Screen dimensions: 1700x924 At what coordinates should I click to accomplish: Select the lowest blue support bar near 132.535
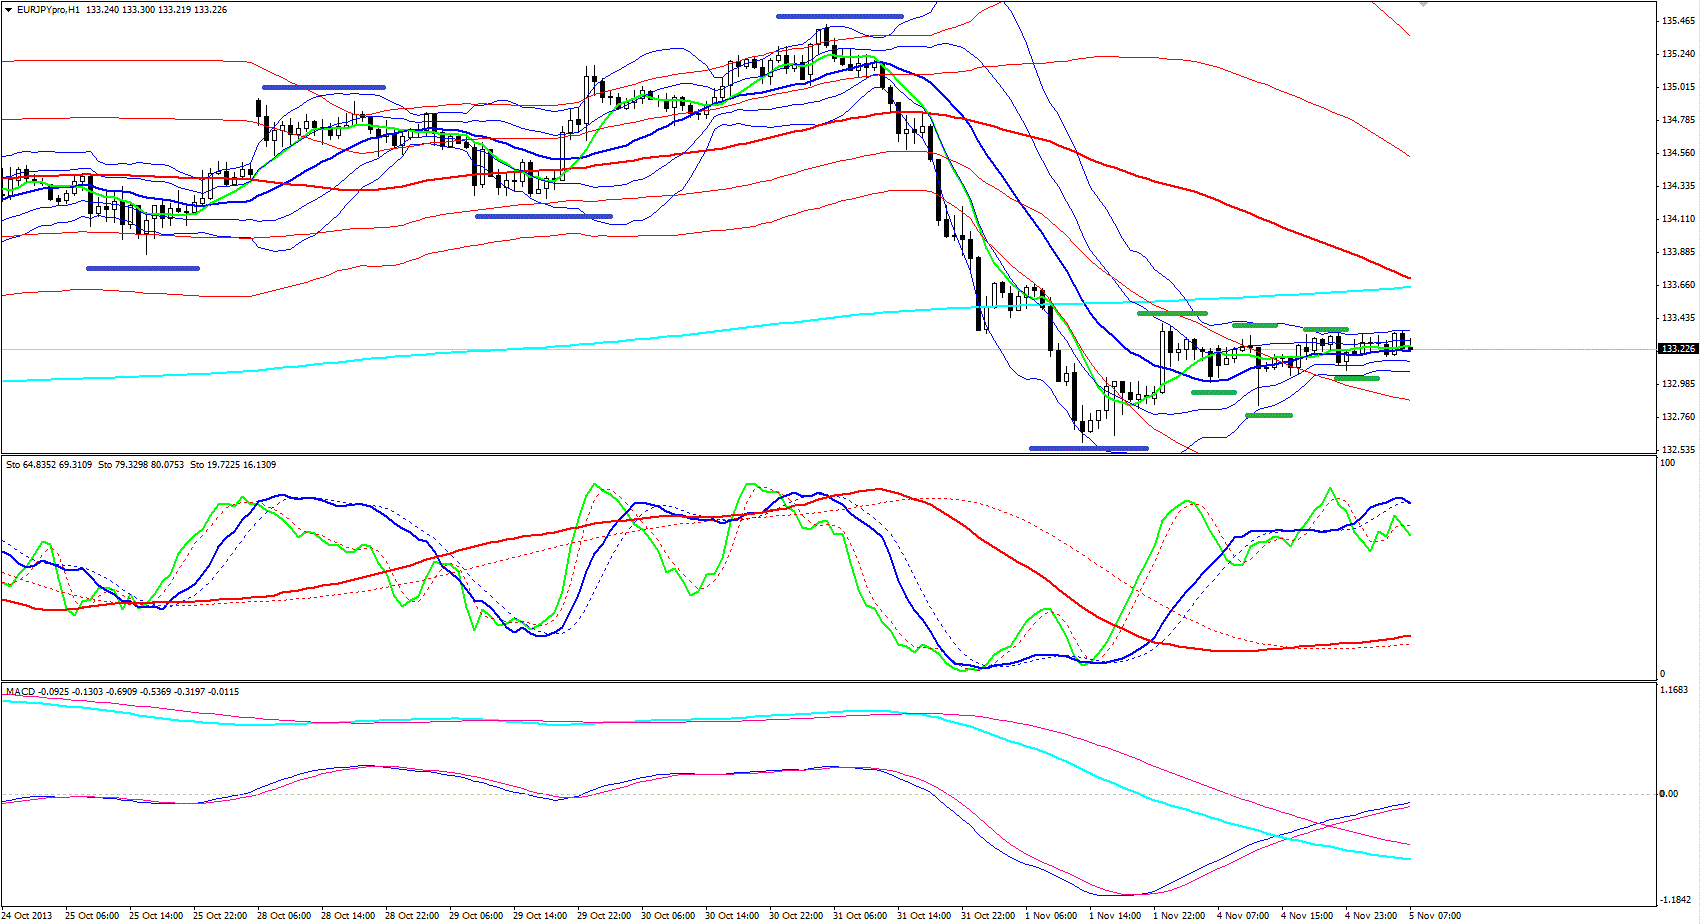click(1088, 448)
